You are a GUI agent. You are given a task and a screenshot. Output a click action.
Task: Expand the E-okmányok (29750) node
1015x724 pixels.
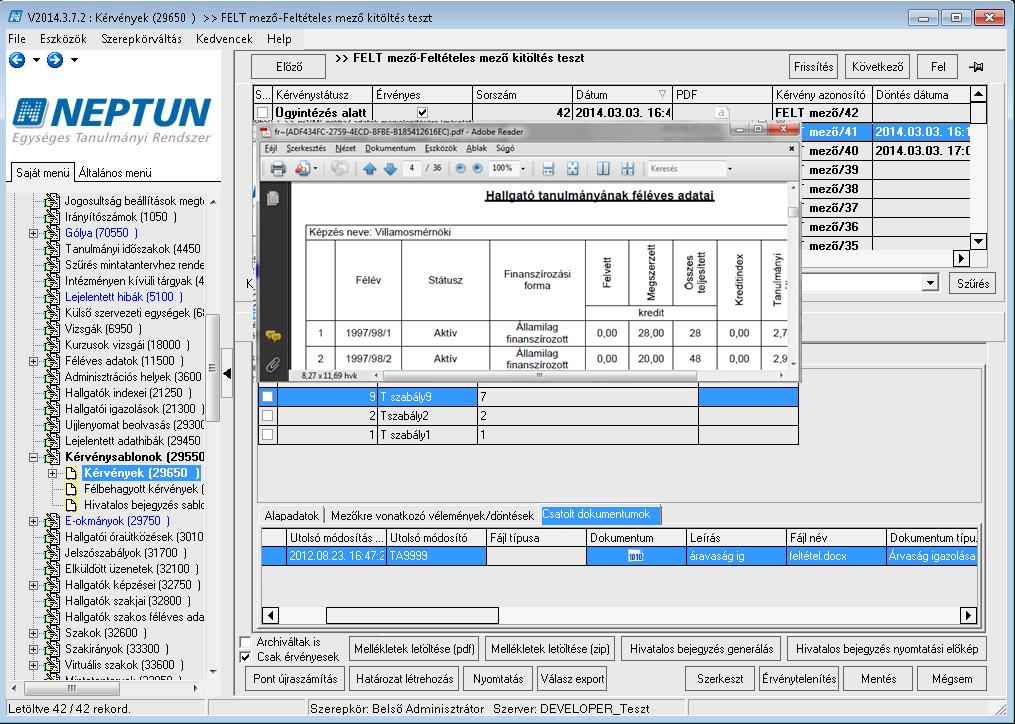[34, 521]
